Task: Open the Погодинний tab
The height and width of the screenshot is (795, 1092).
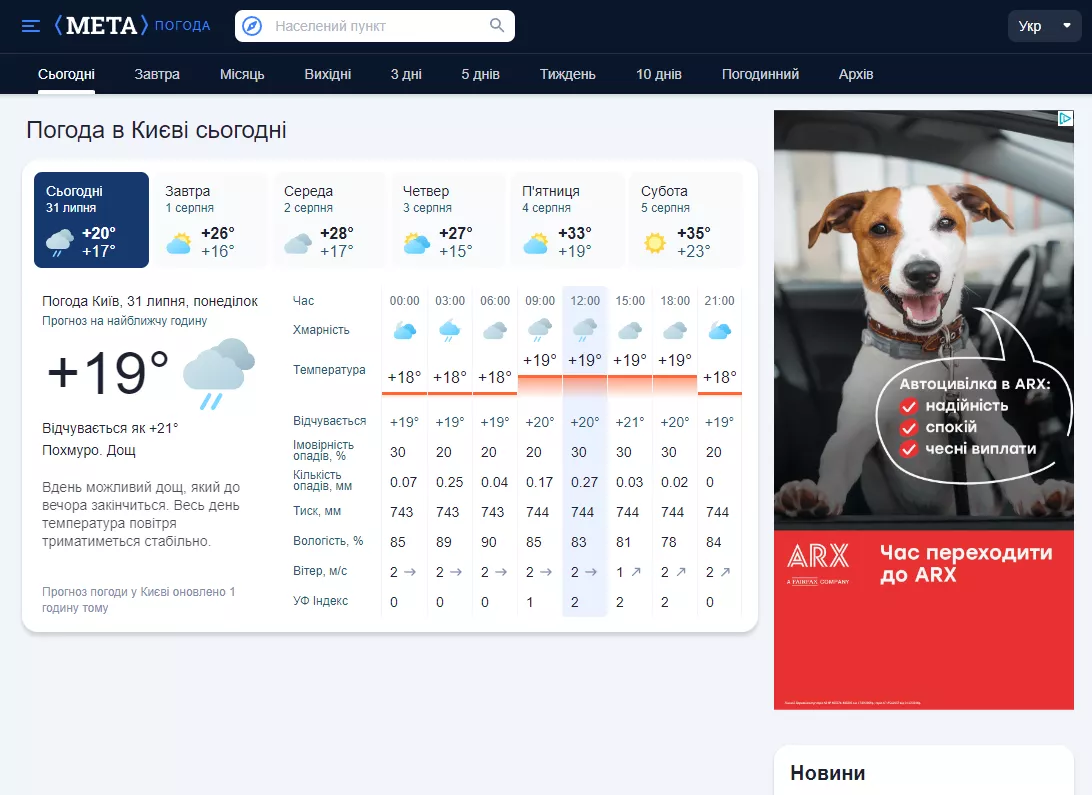Action: pos(760,74)
